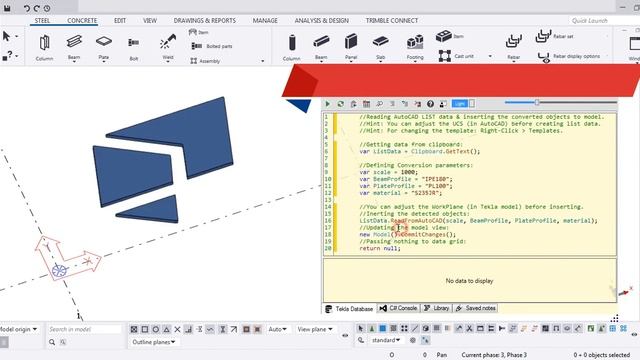Viewport: 640px width, 360px height.
Task: Click the undo arrow in title bar
Action: point(27,8)
